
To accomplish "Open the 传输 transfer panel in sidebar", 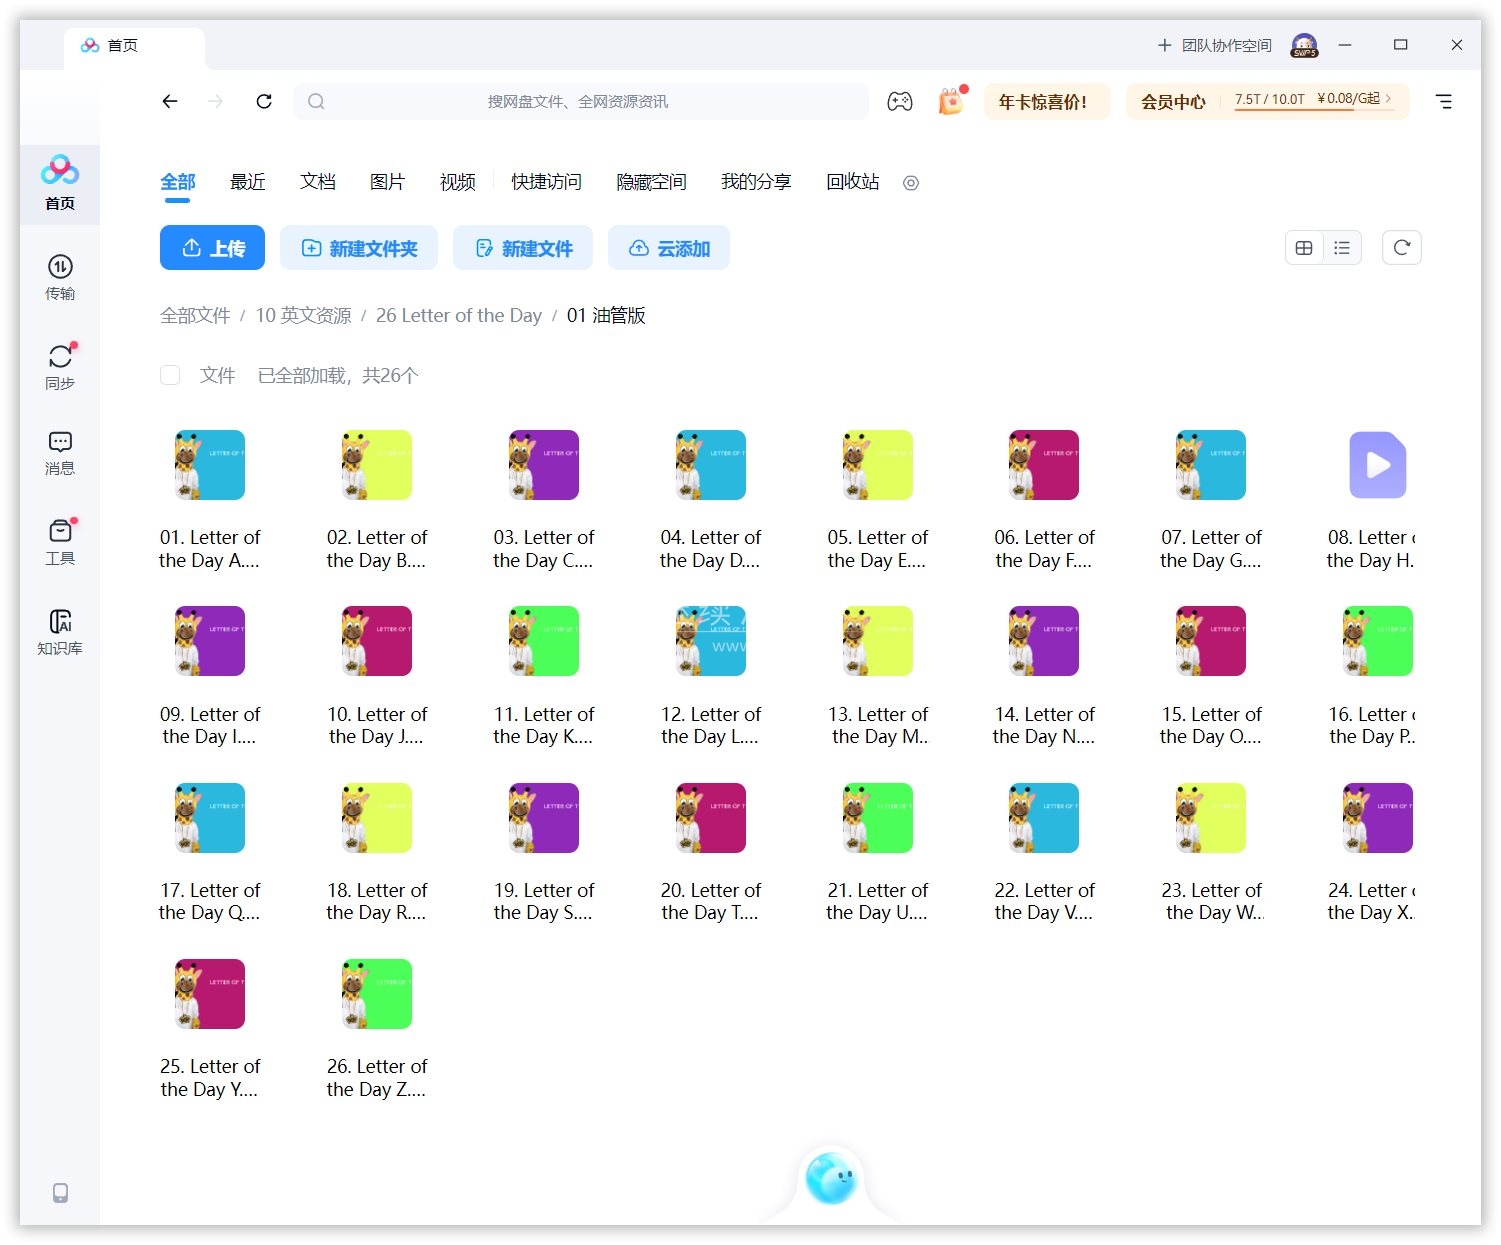I will 60,277.
